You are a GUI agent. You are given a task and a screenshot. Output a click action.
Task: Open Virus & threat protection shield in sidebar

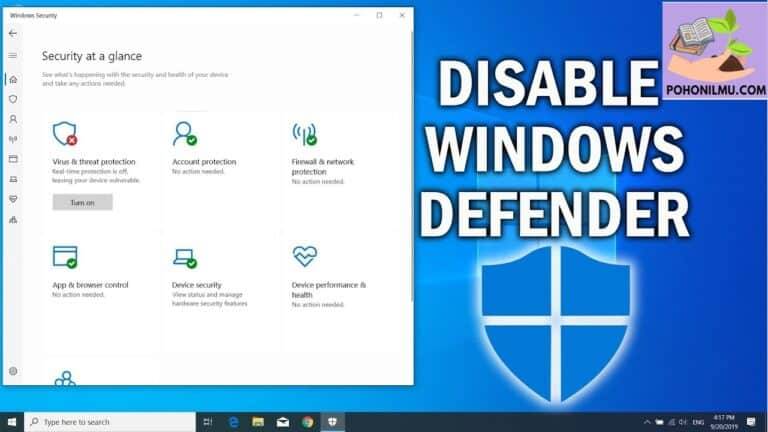point(13,99)
